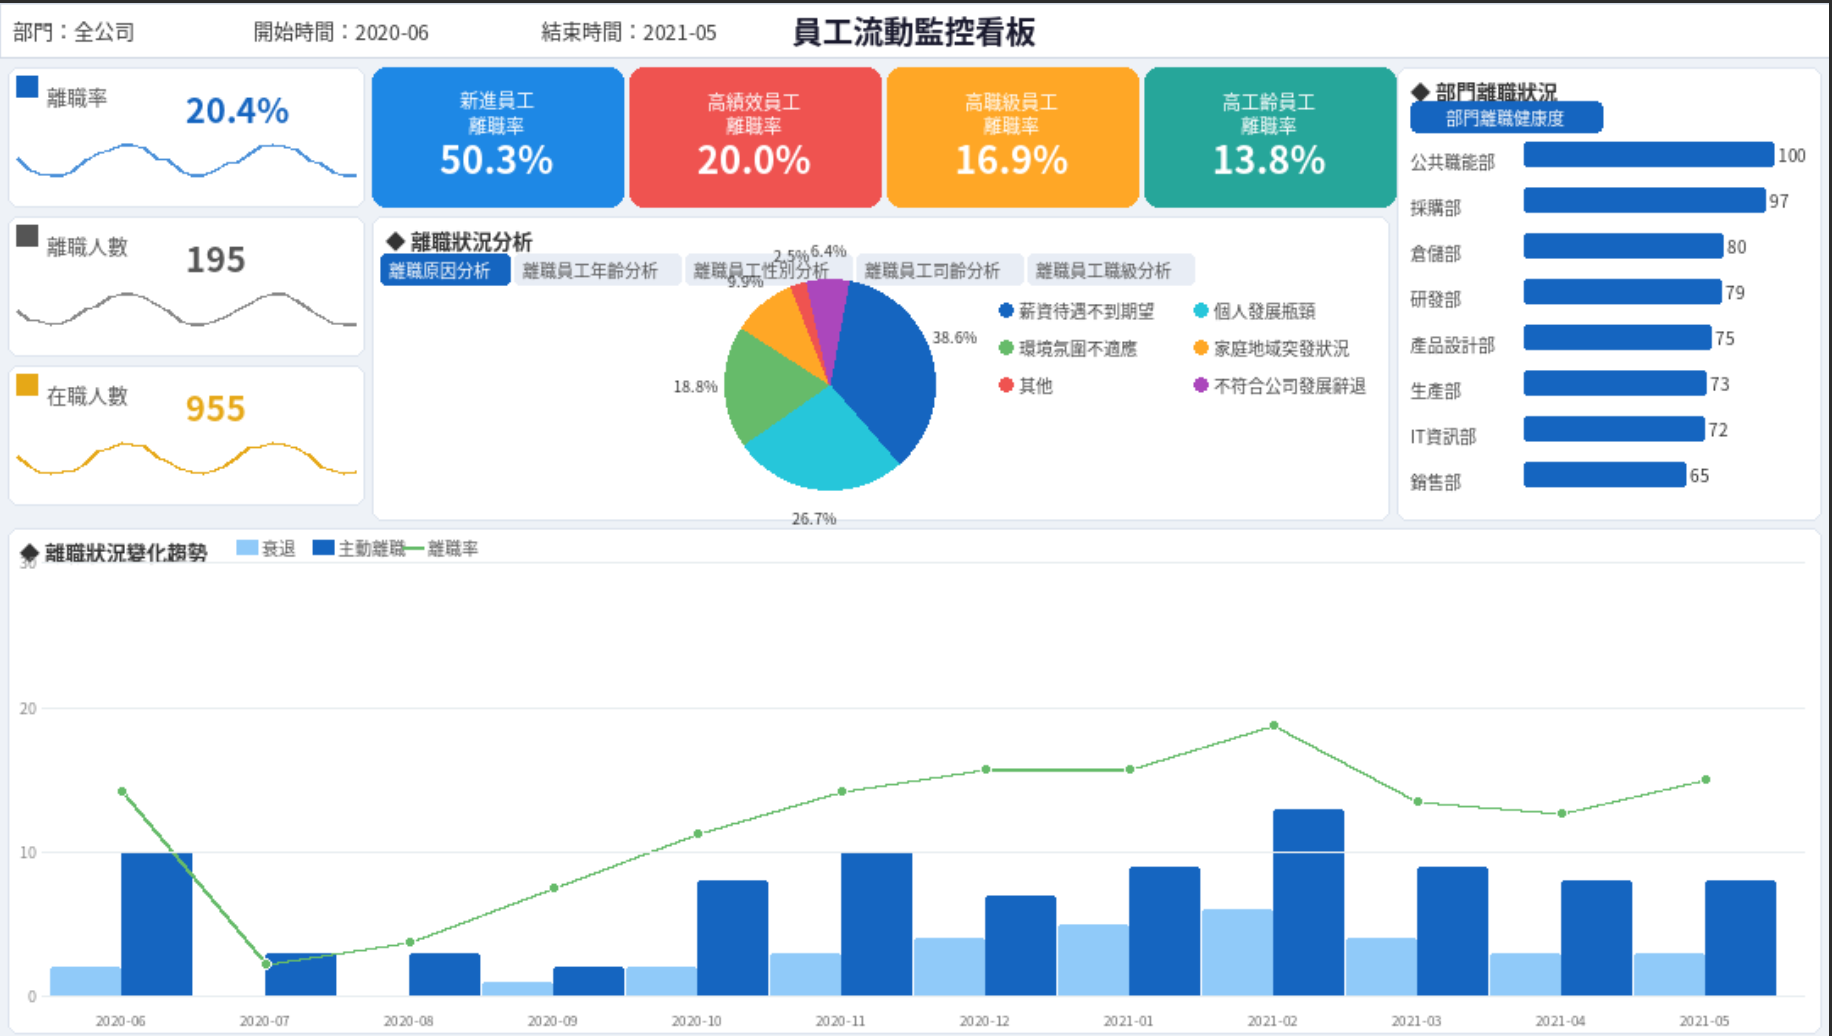
Task: Click the 2021-02 主動離職 bar
Action: pos(1308,902)
